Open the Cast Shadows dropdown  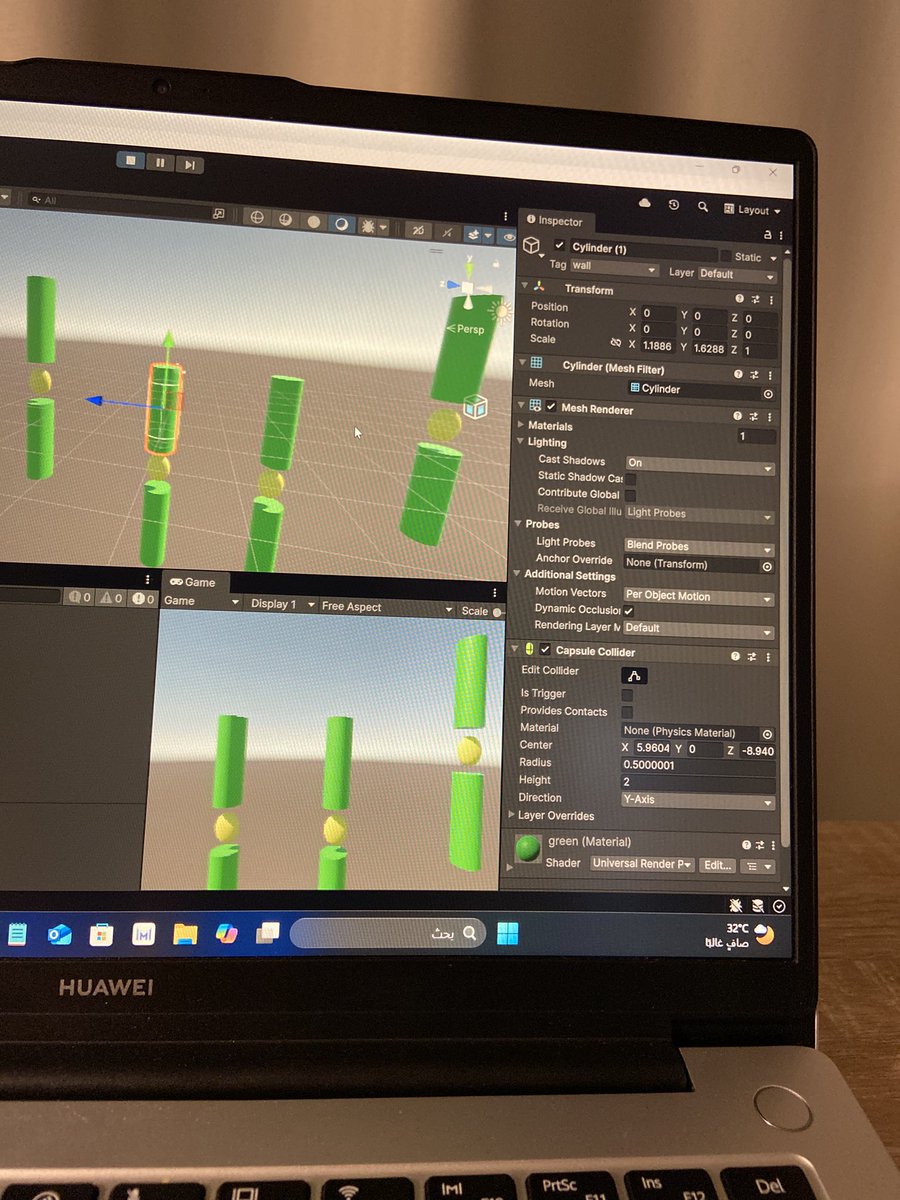click(700, 465)
